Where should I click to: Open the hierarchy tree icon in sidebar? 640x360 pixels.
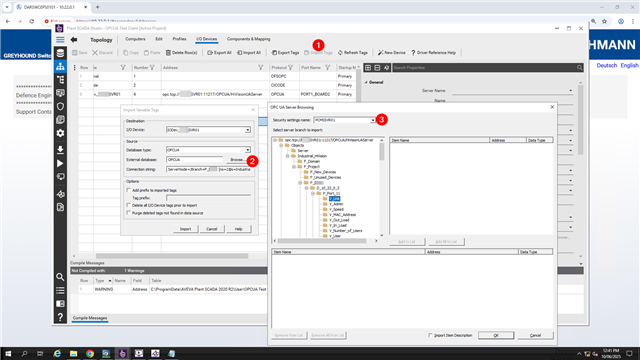click(x=60, y=80)
